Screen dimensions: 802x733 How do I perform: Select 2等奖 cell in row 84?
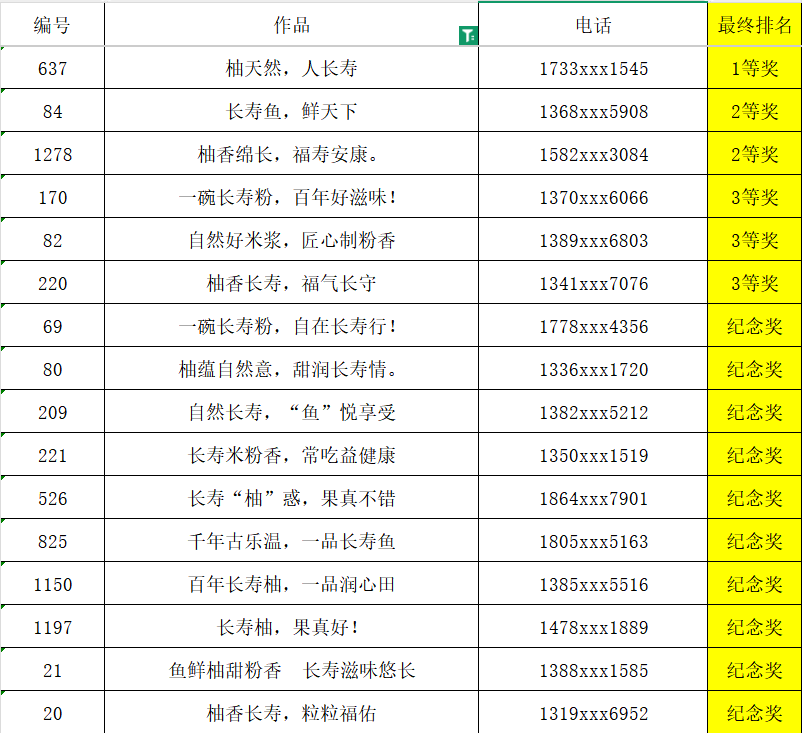point(754,111)
